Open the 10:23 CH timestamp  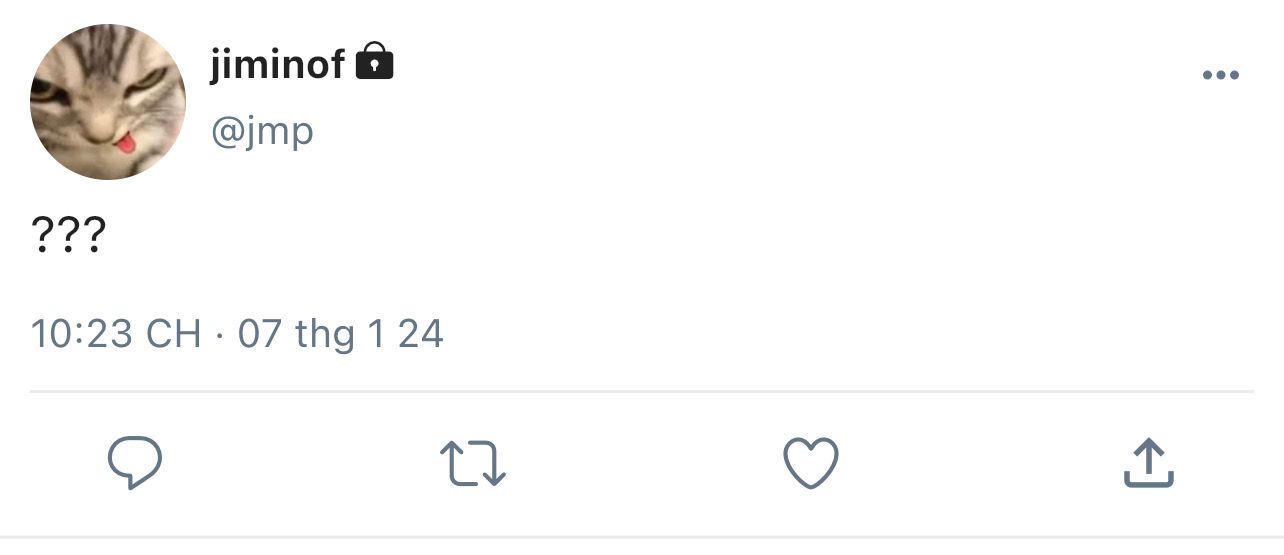coord(116,333)
